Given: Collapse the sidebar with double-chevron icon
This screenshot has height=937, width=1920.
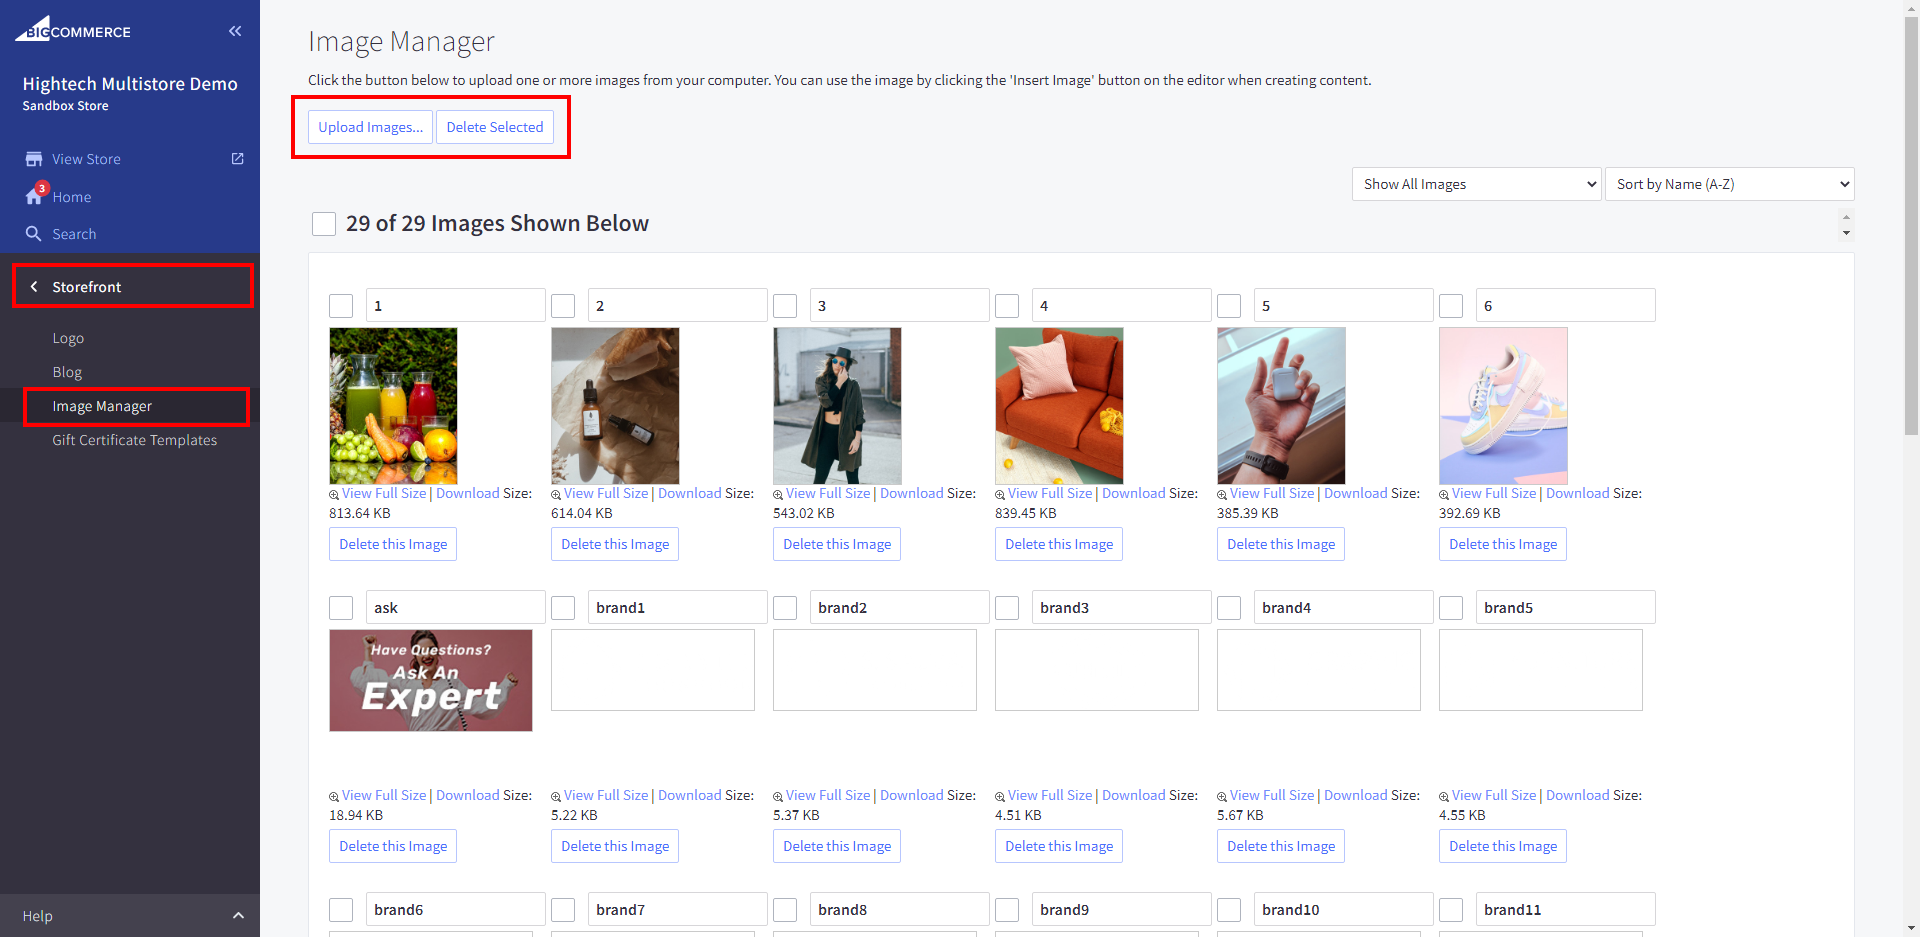Looking at the screenshot, I should coord(235,31).
